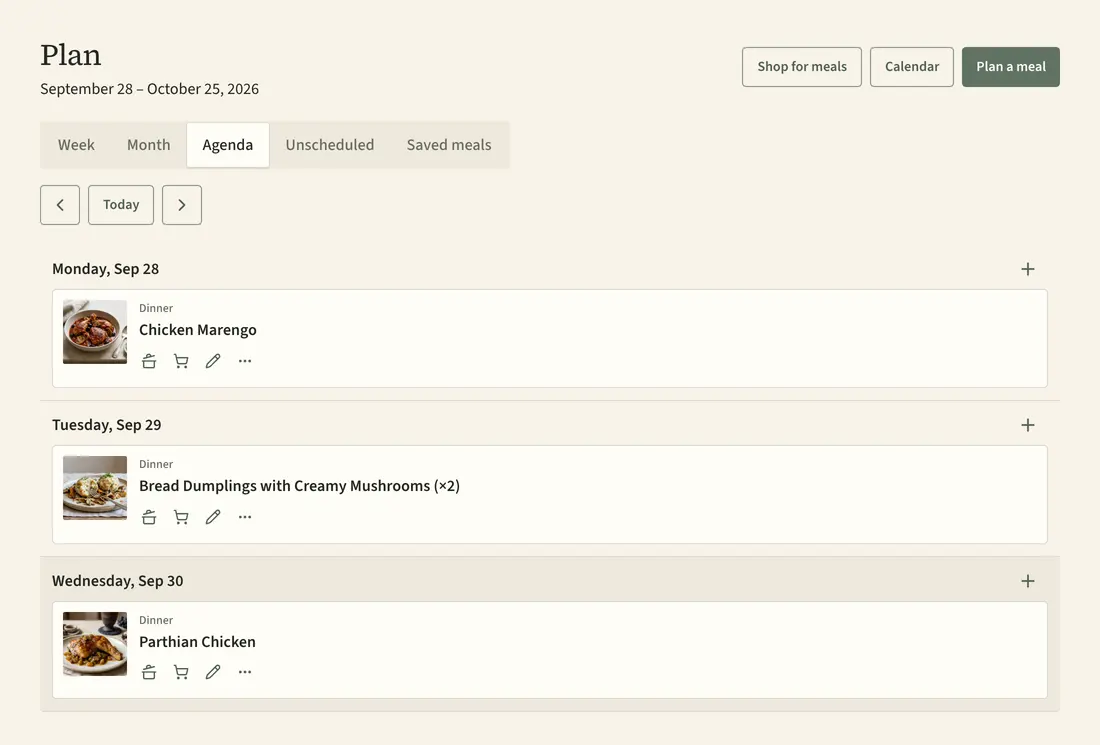This screenshot has width=1100, height=745.
Task: Select the Agenda tab
Action: pyautogui.click(x=228, y=145)
